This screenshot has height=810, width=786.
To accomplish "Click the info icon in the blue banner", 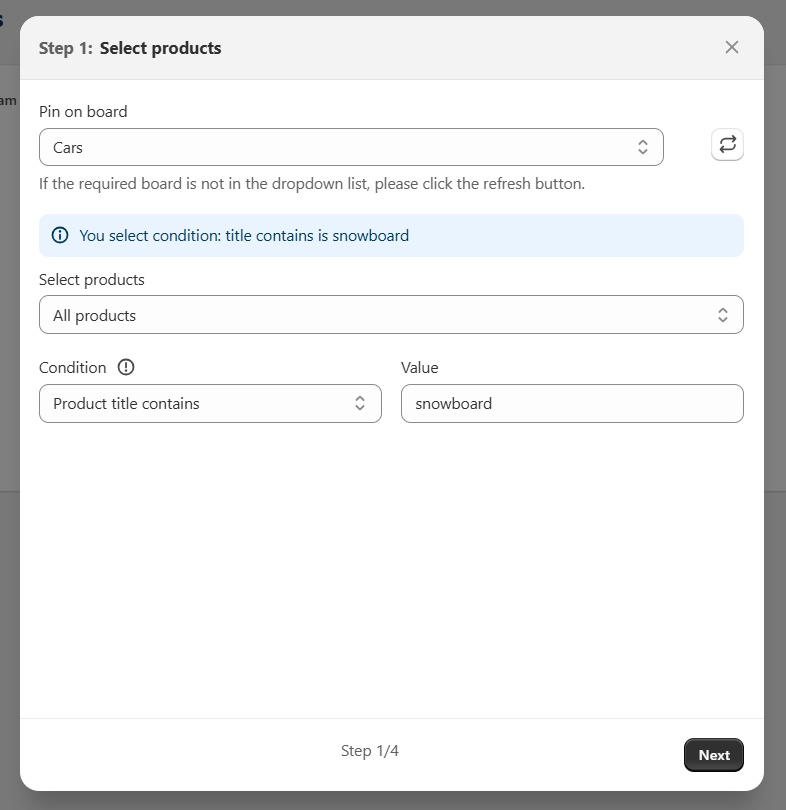I will pos(60,236).
